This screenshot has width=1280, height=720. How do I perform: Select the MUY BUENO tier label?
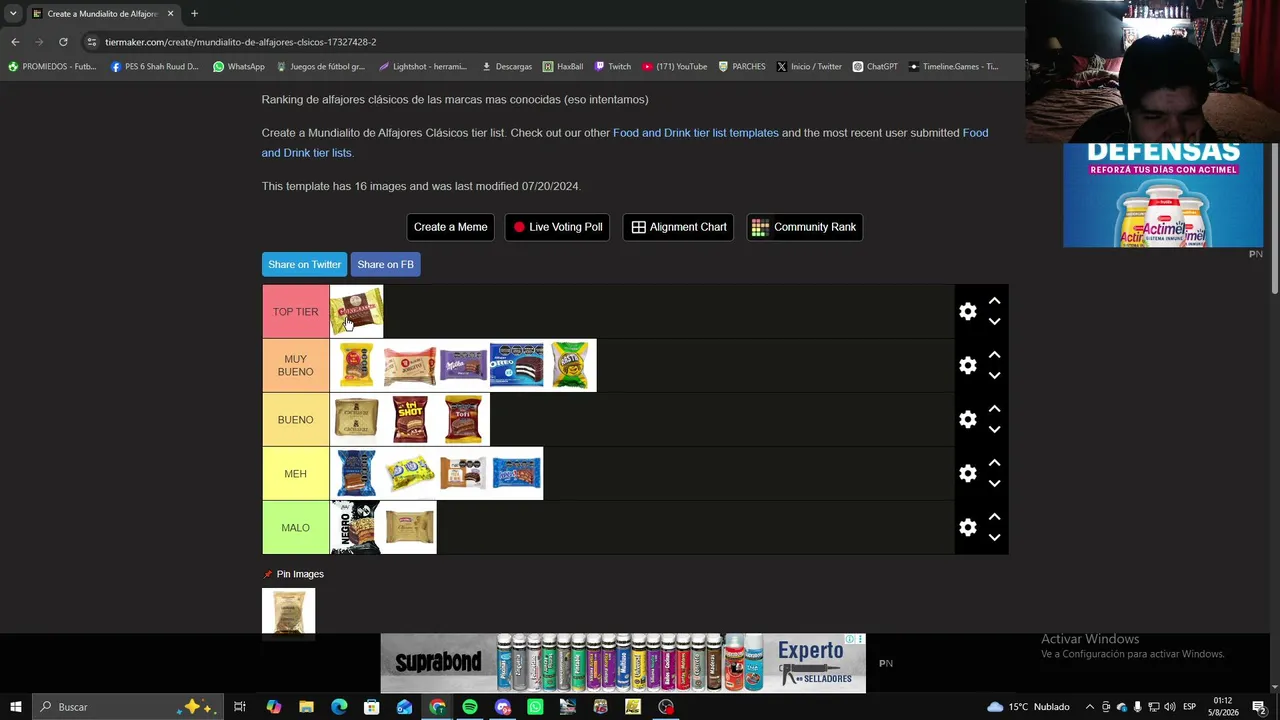(x=295, y=366)
